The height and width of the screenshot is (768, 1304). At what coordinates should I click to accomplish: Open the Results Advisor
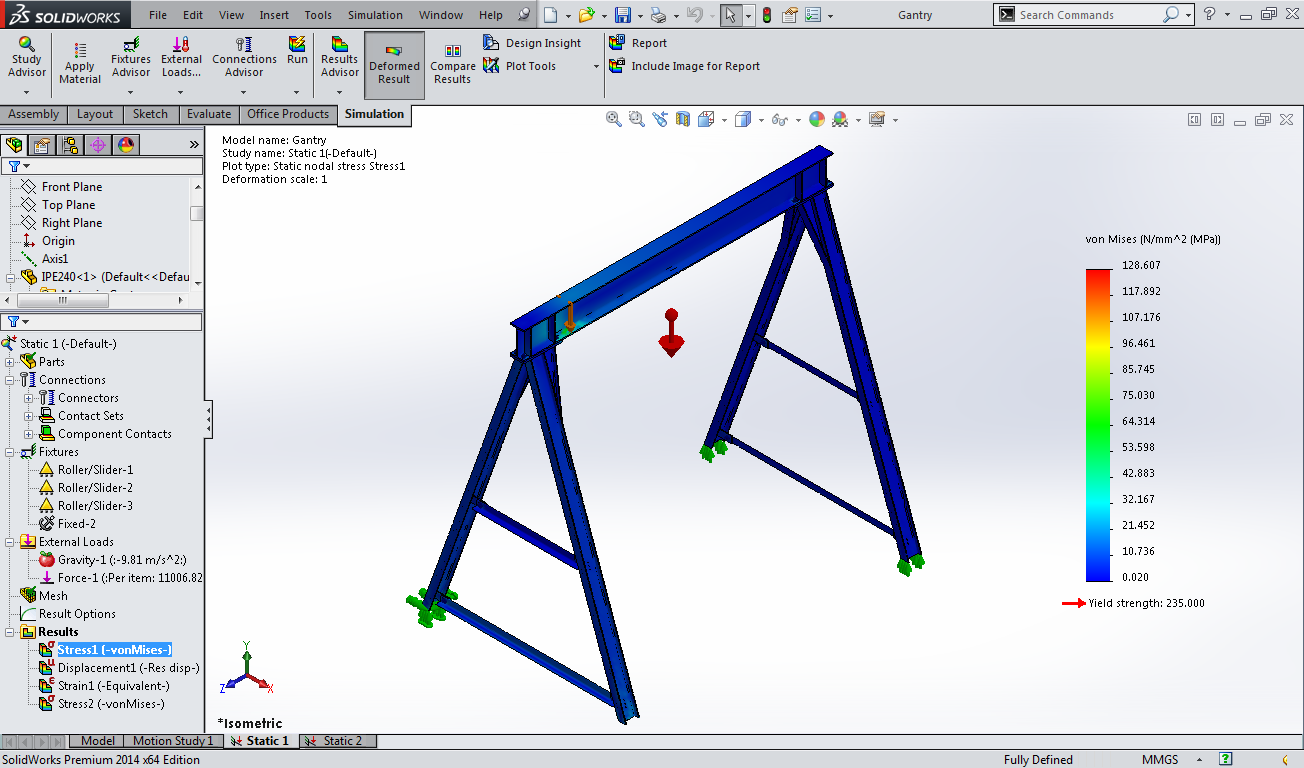tap(340, 57)
